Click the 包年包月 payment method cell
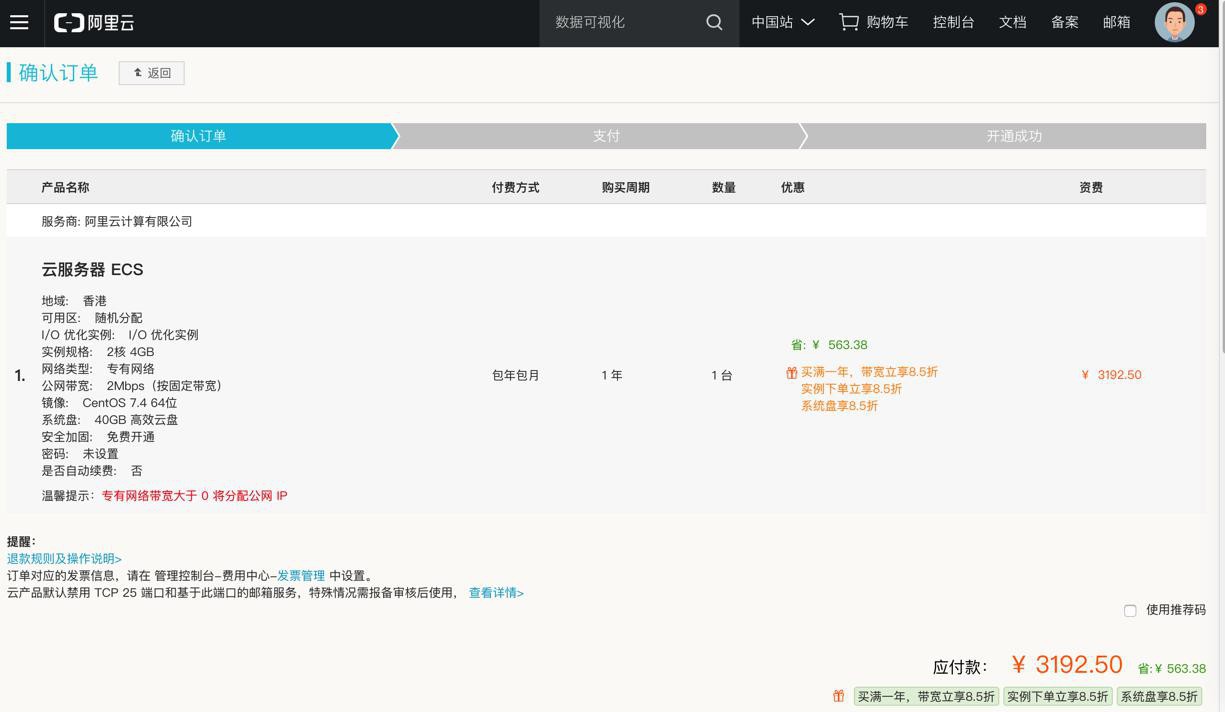This screenshot has width=1225, height=712. tap(516, 375)
